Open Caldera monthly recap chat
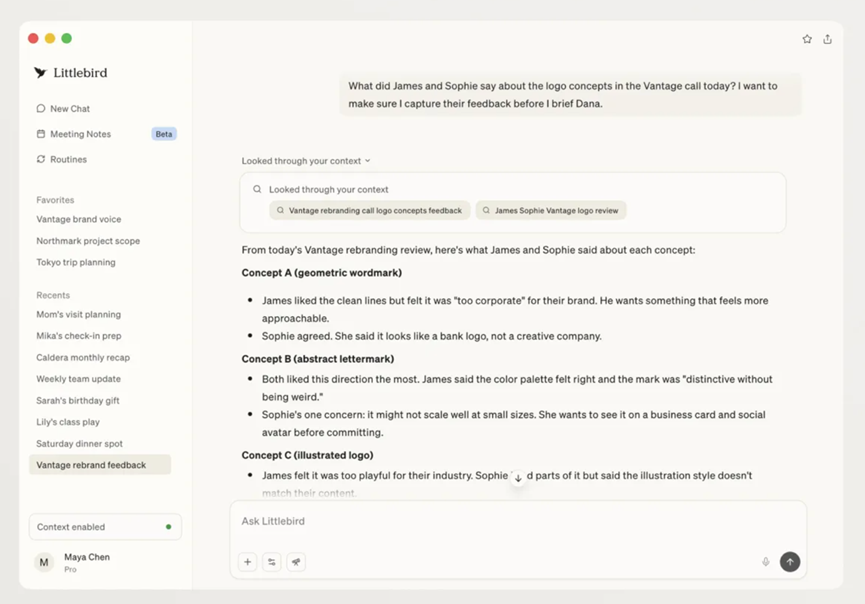 pos(83,357)
